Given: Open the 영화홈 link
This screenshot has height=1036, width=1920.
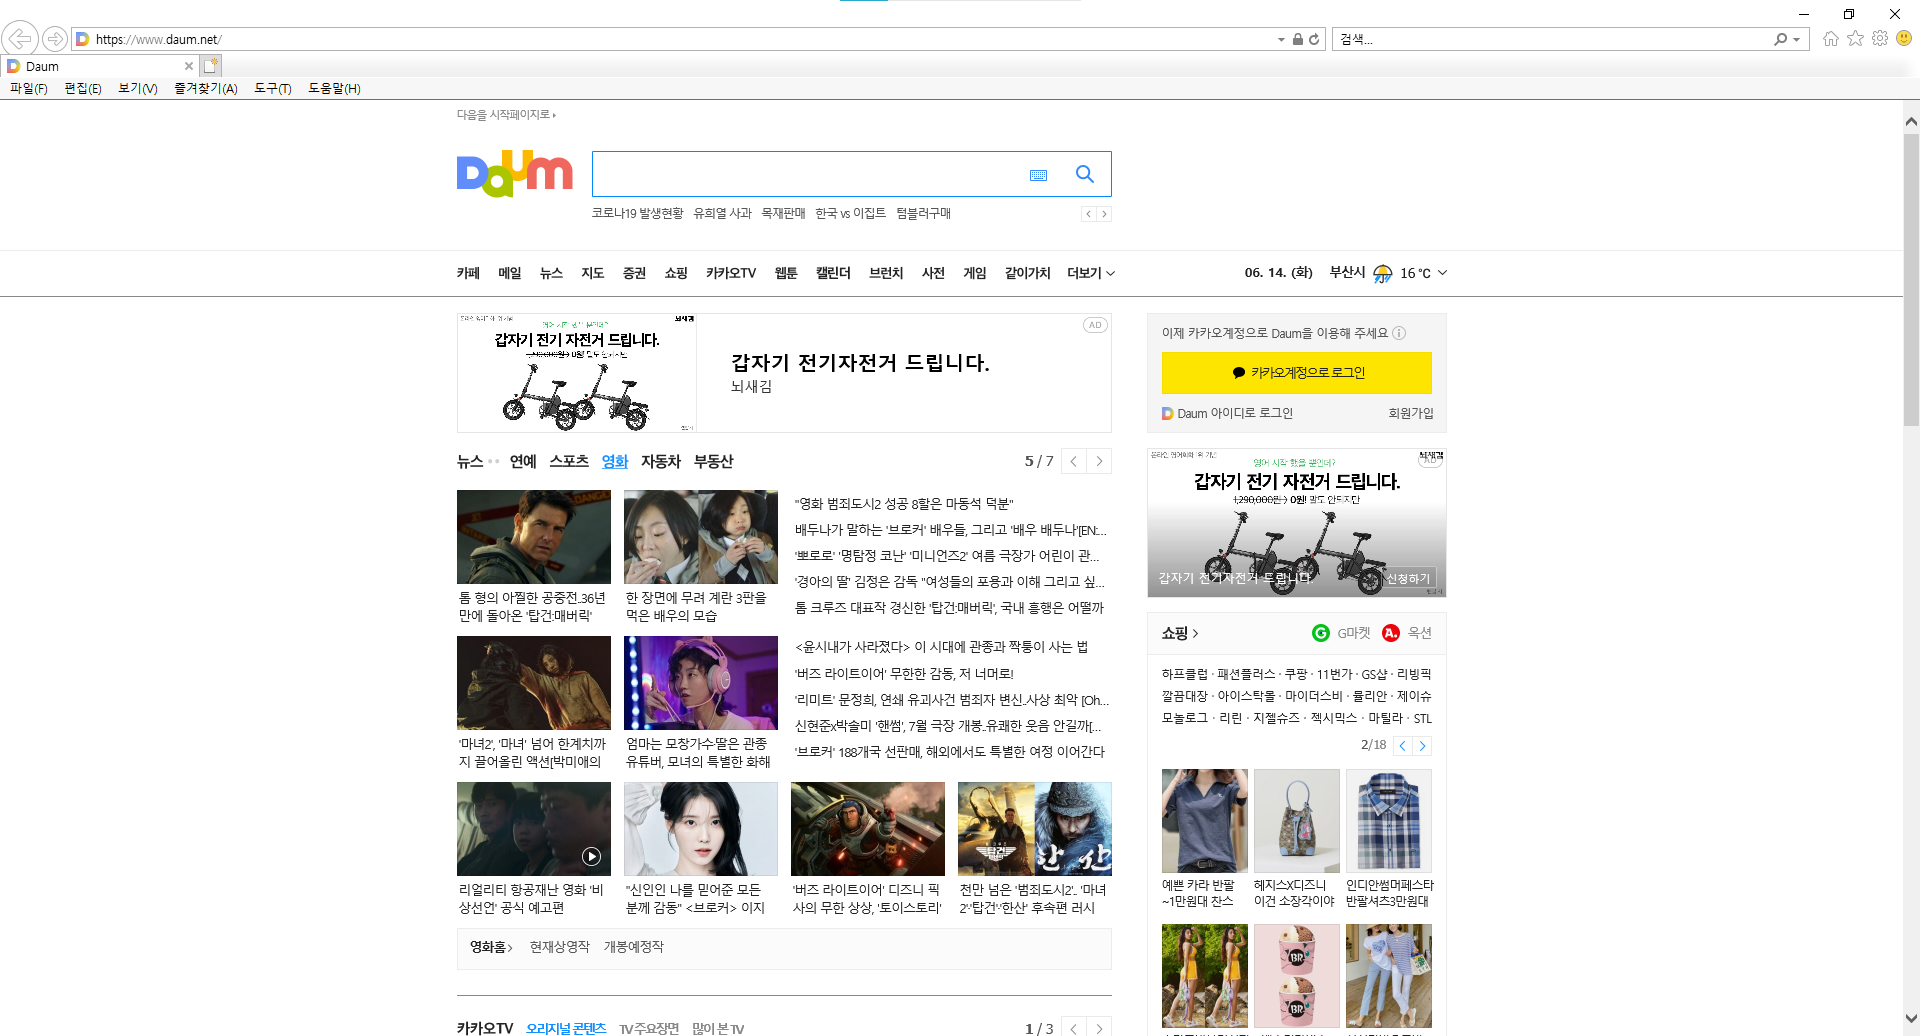Looking at the screenshot, I should (491, 947).
